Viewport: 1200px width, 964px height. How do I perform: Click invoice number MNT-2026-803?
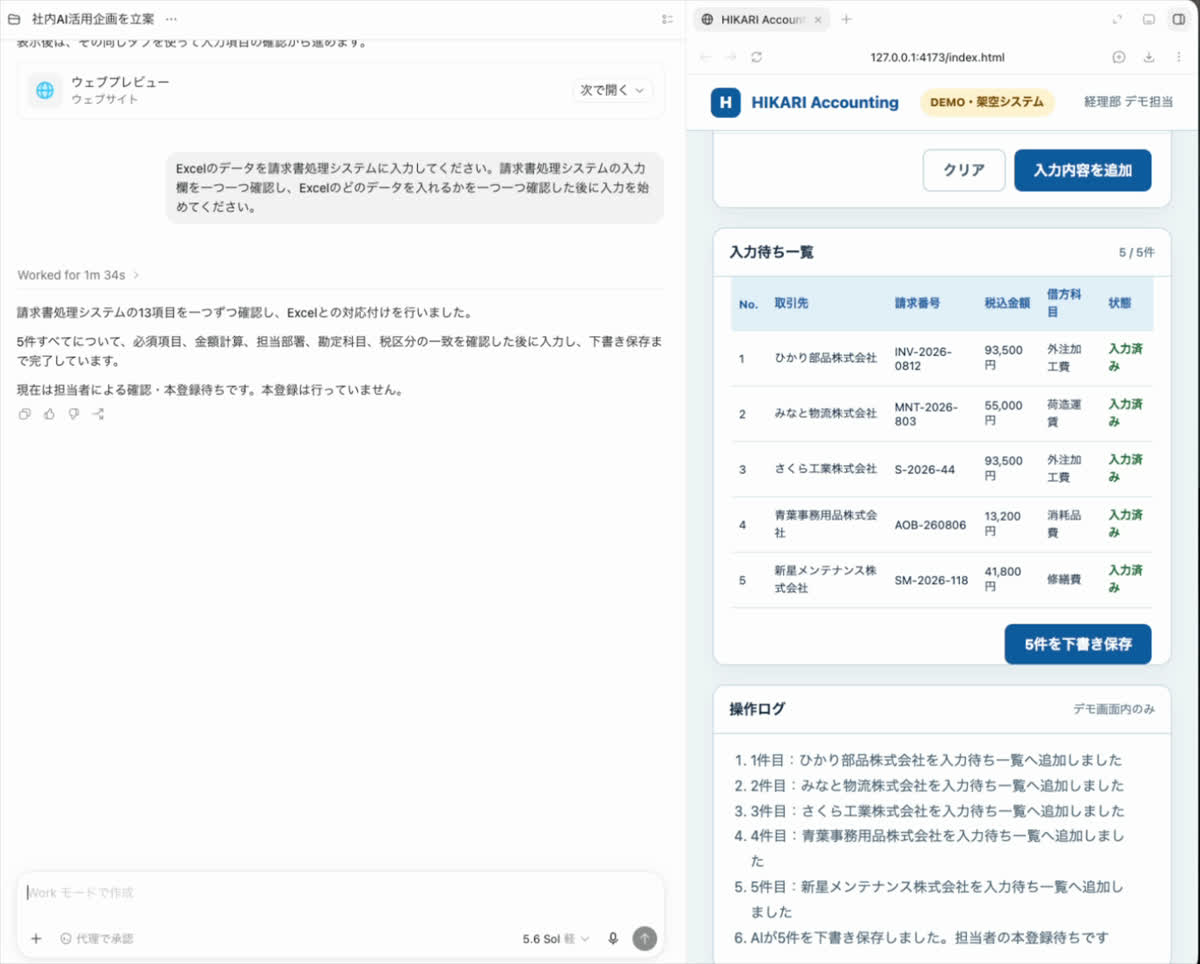pos(926,414)
